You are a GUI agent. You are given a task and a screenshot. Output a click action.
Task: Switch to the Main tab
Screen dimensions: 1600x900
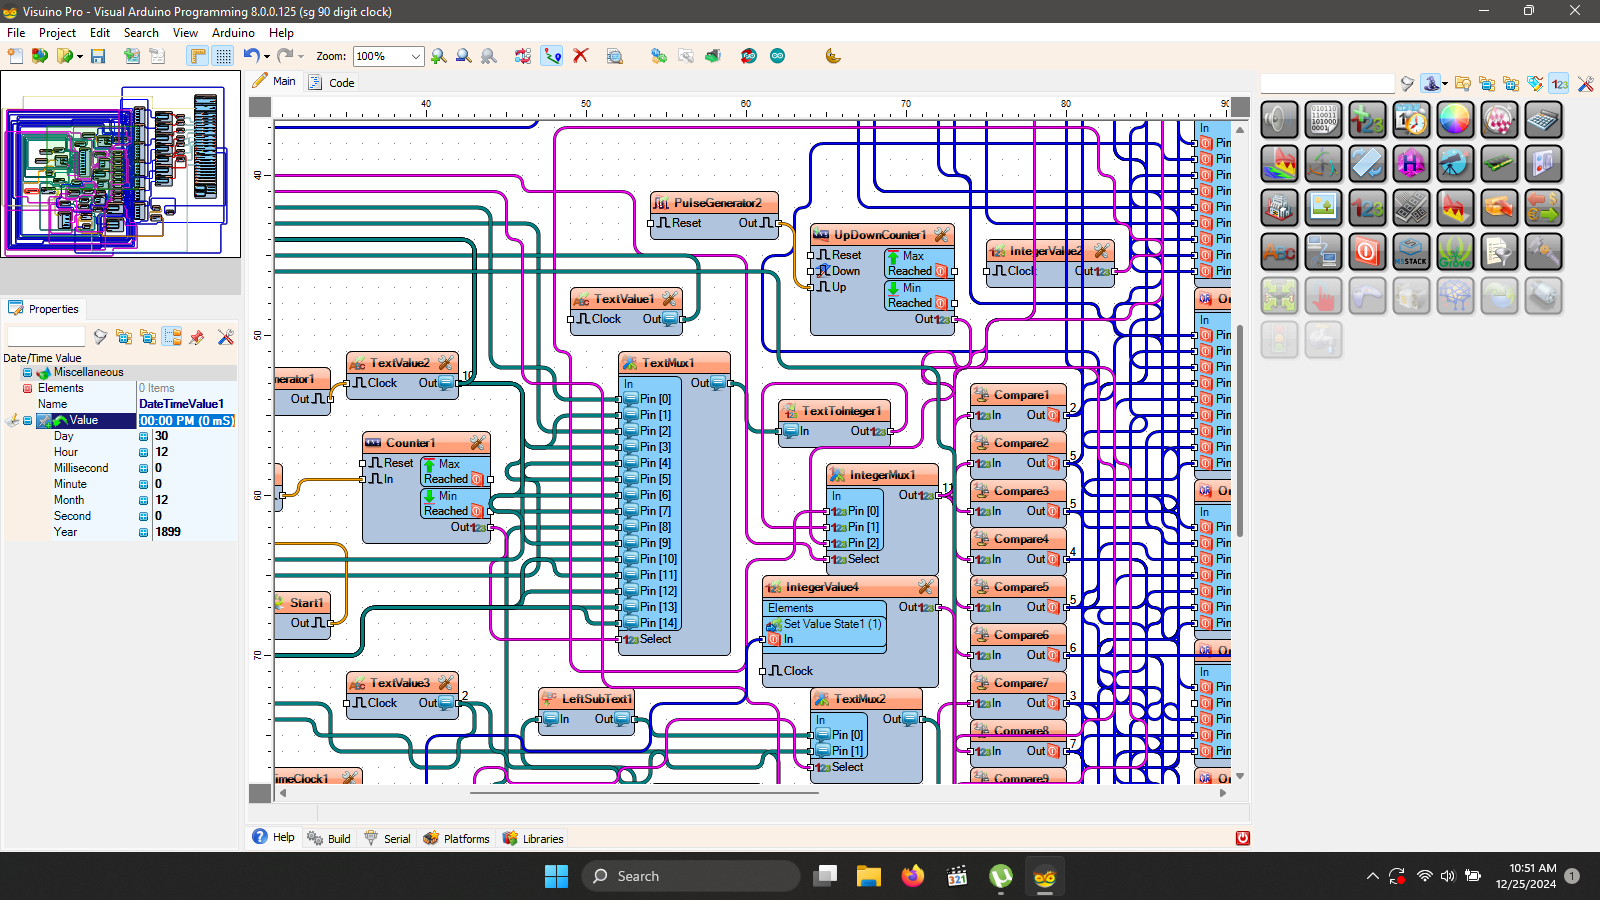click(x=274, y=81)
